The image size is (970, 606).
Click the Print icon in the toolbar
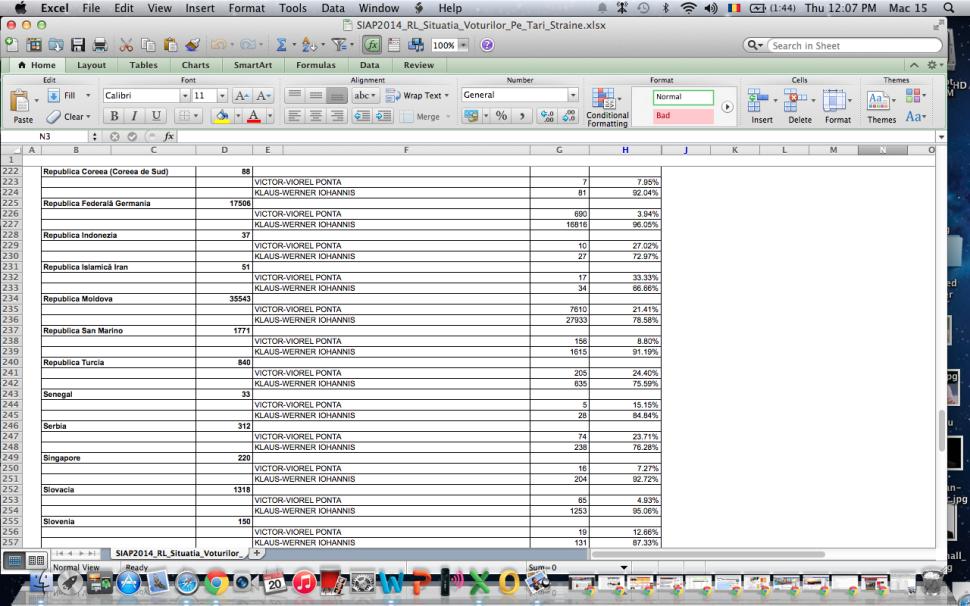click(101, 45)
